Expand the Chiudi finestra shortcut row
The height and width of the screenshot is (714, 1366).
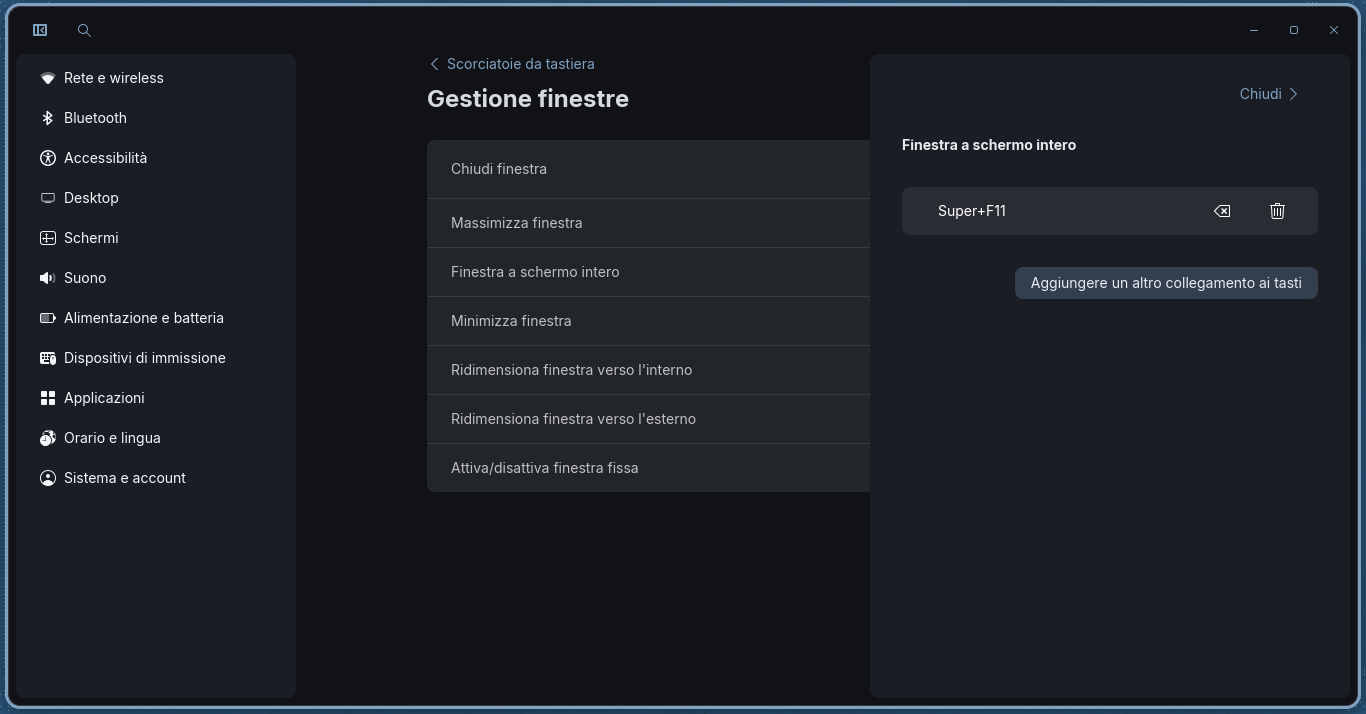click(x=648, y=169)
